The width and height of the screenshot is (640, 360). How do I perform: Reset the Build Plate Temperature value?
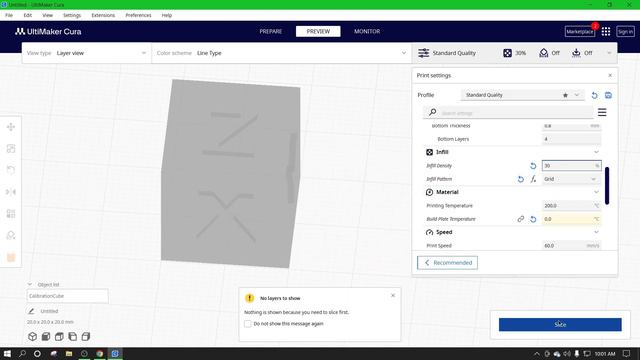tap(533, 219)
